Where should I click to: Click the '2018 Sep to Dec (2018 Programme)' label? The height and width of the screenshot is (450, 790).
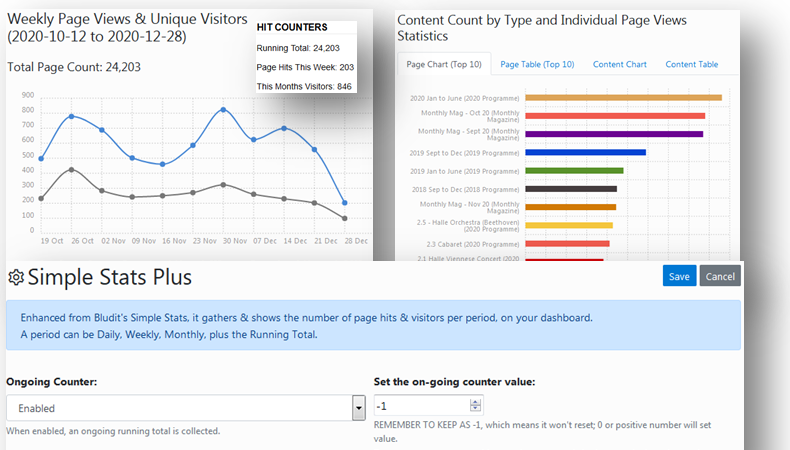pyautogui.click(x=465, y=189)
